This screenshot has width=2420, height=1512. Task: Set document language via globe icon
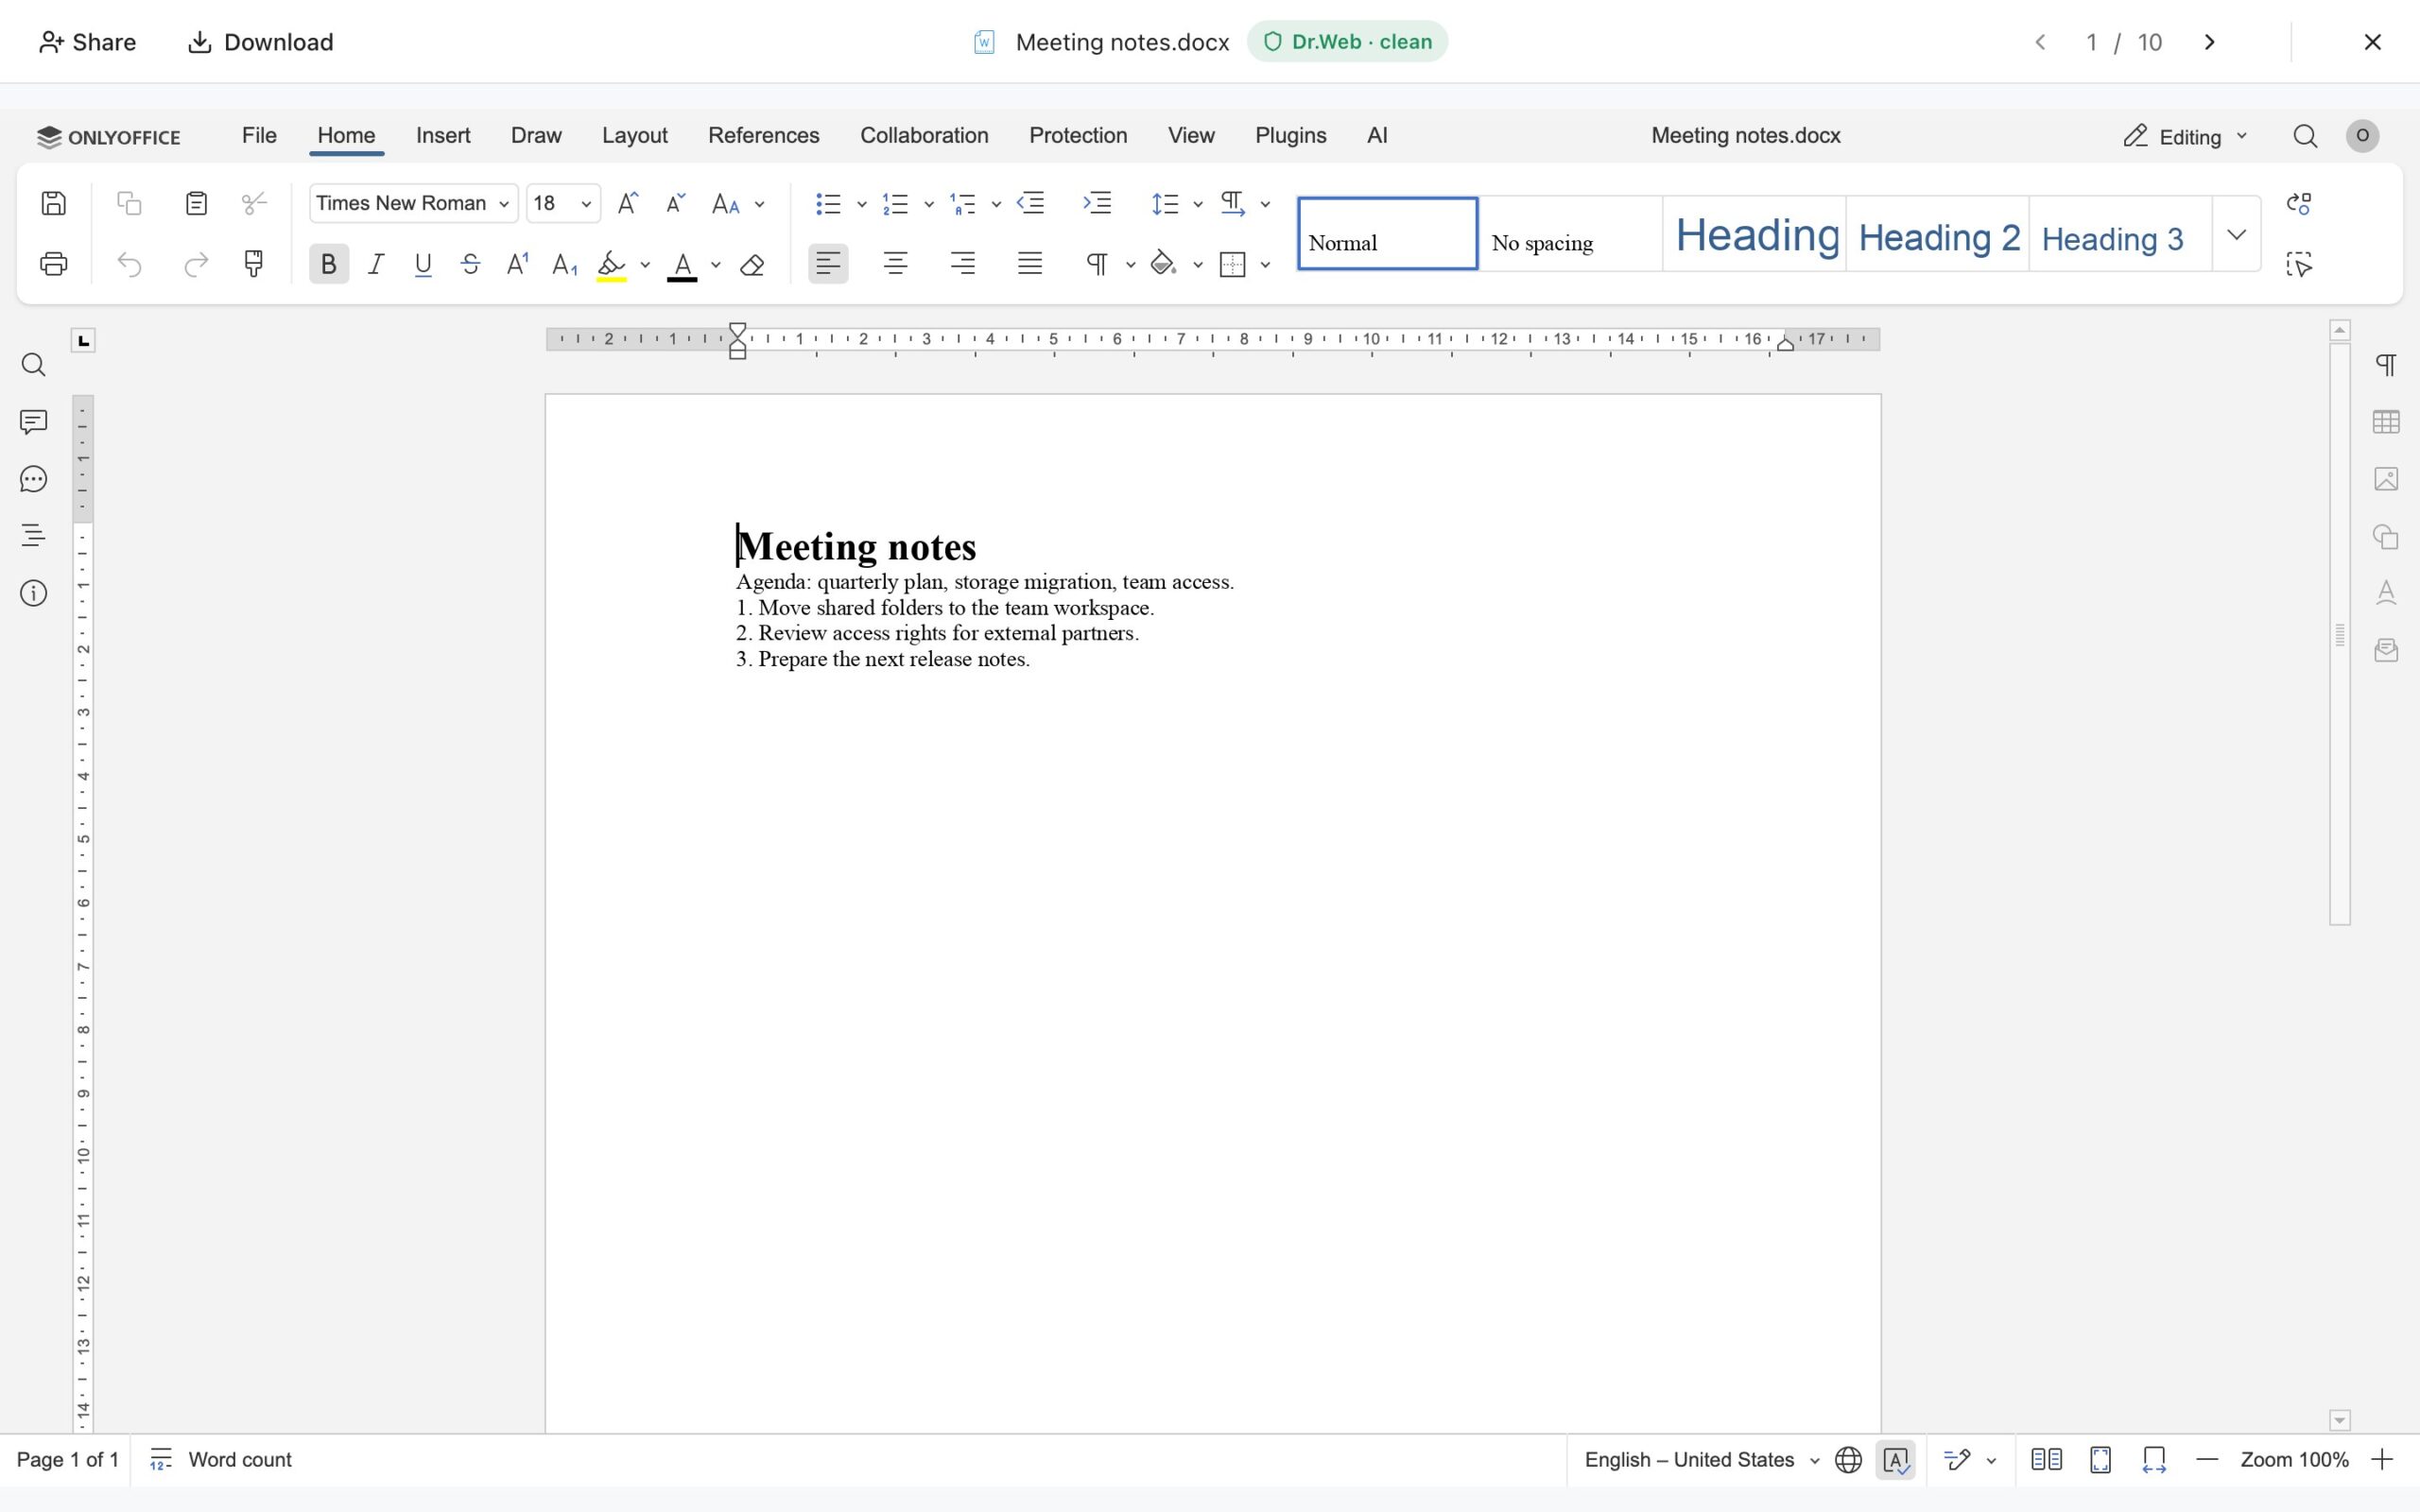[x=1848, y=1460]
